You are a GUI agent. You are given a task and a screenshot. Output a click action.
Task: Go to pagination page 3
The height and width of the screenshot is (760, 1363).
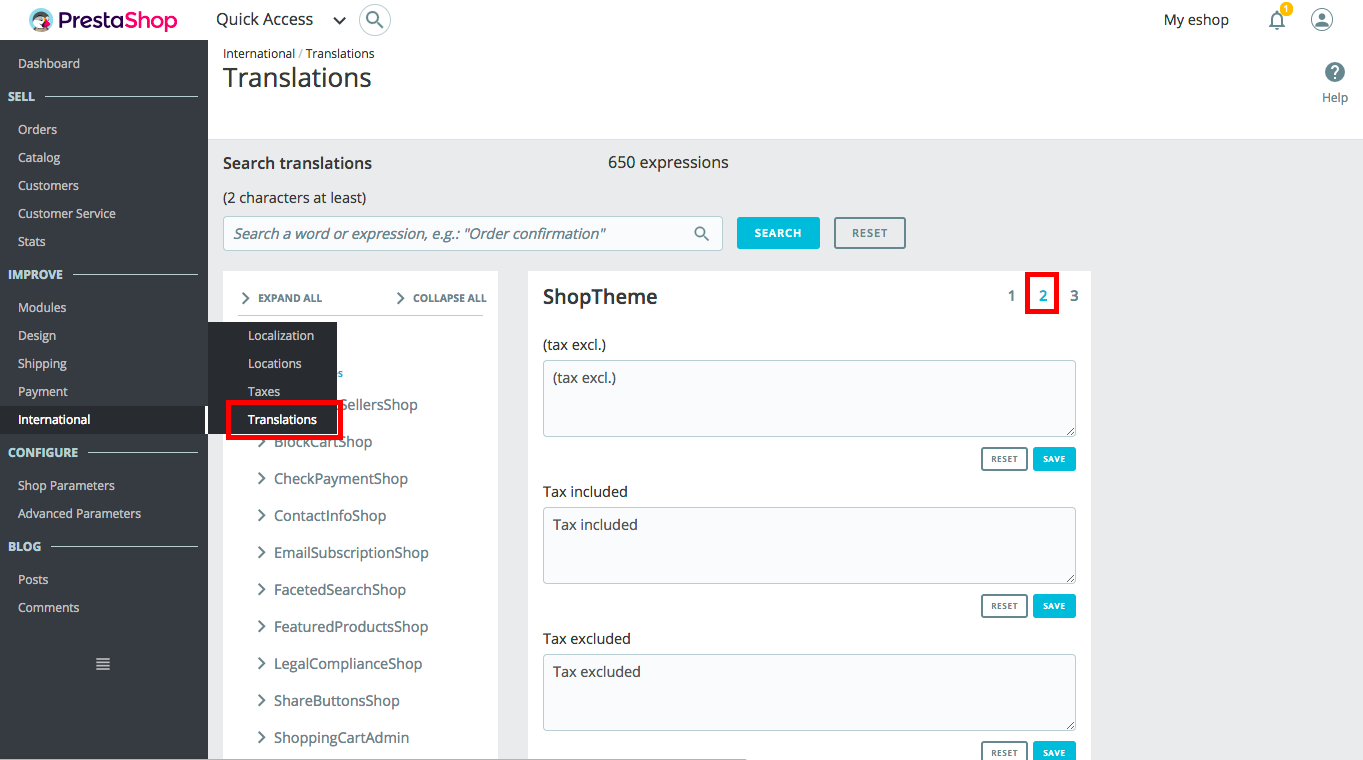(1074, 296)
